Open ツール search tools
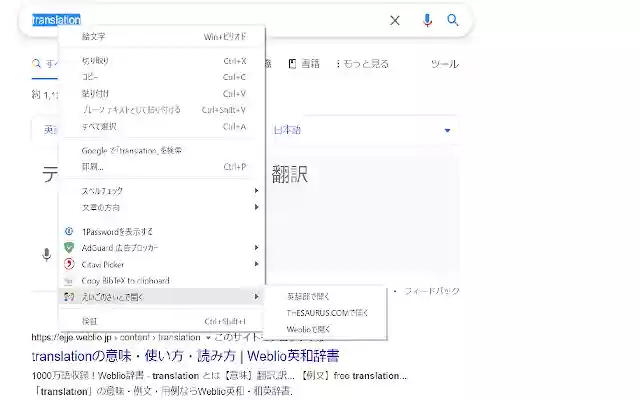The image size is (640, 400). [x=445, y=64]
